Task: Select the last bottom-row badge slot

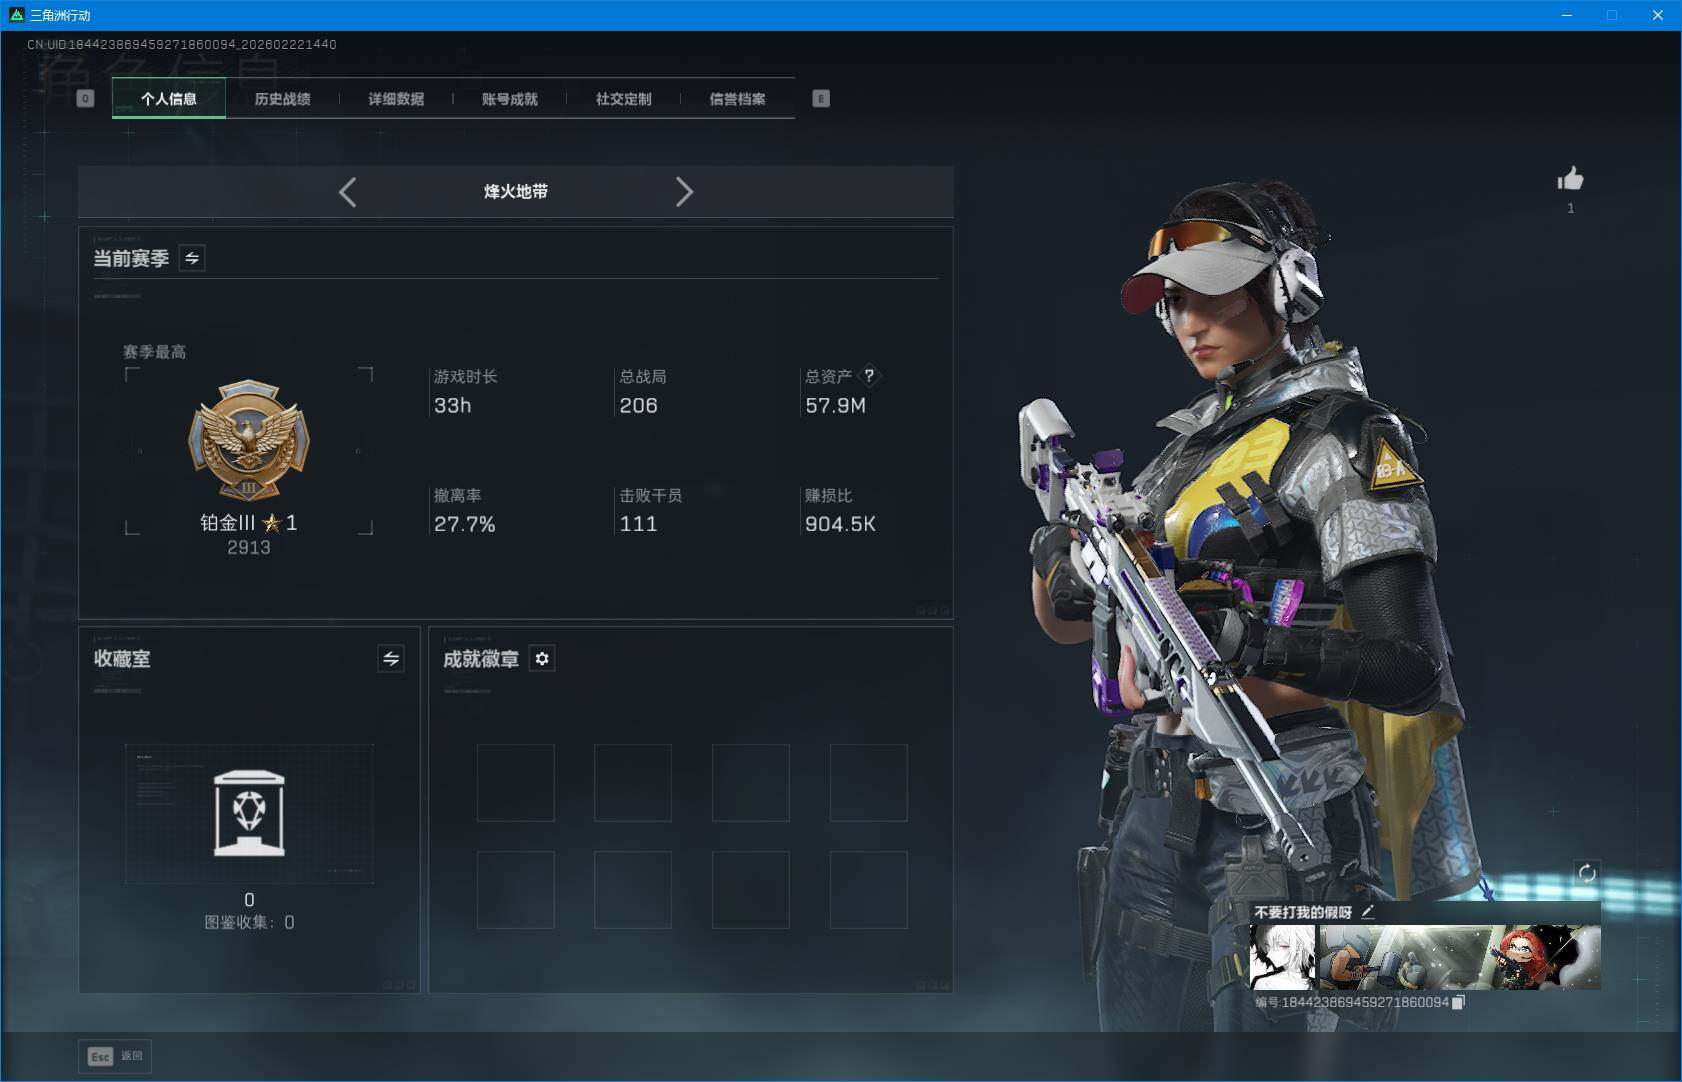Action: point(869,890)
